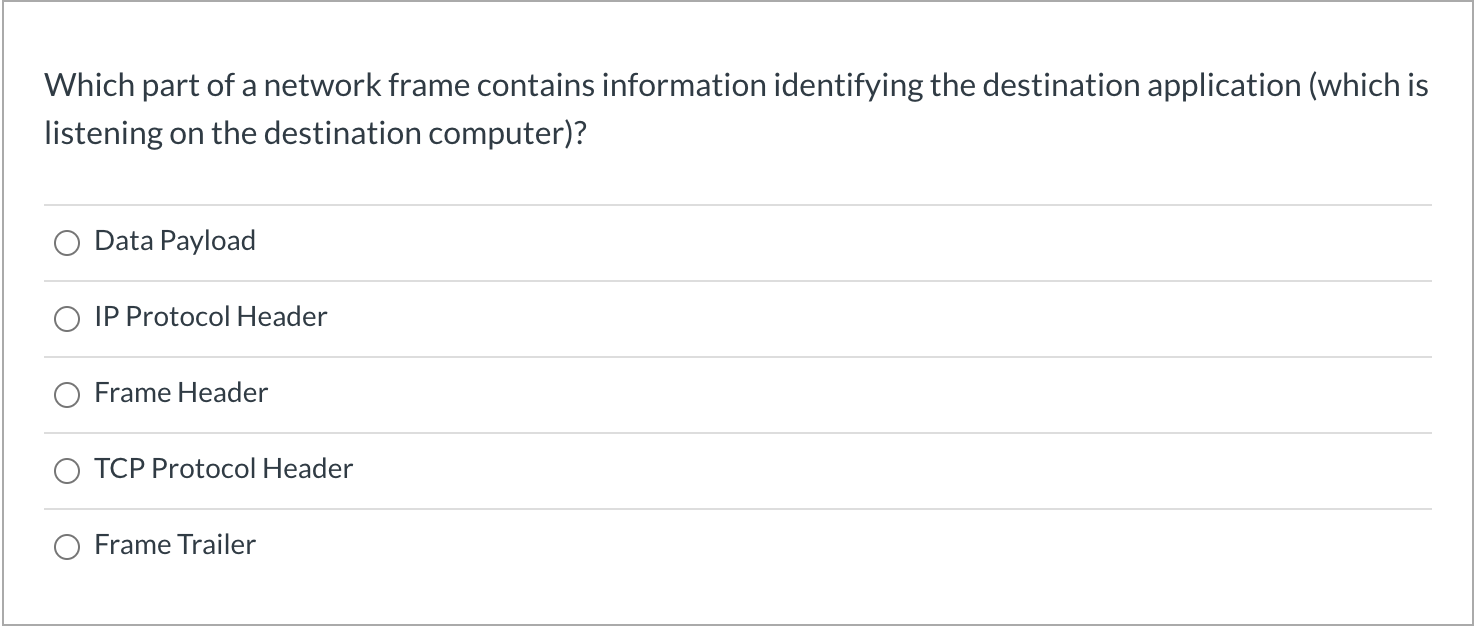Click the first answer option row

pyautogui.click(x=740, y=242)
